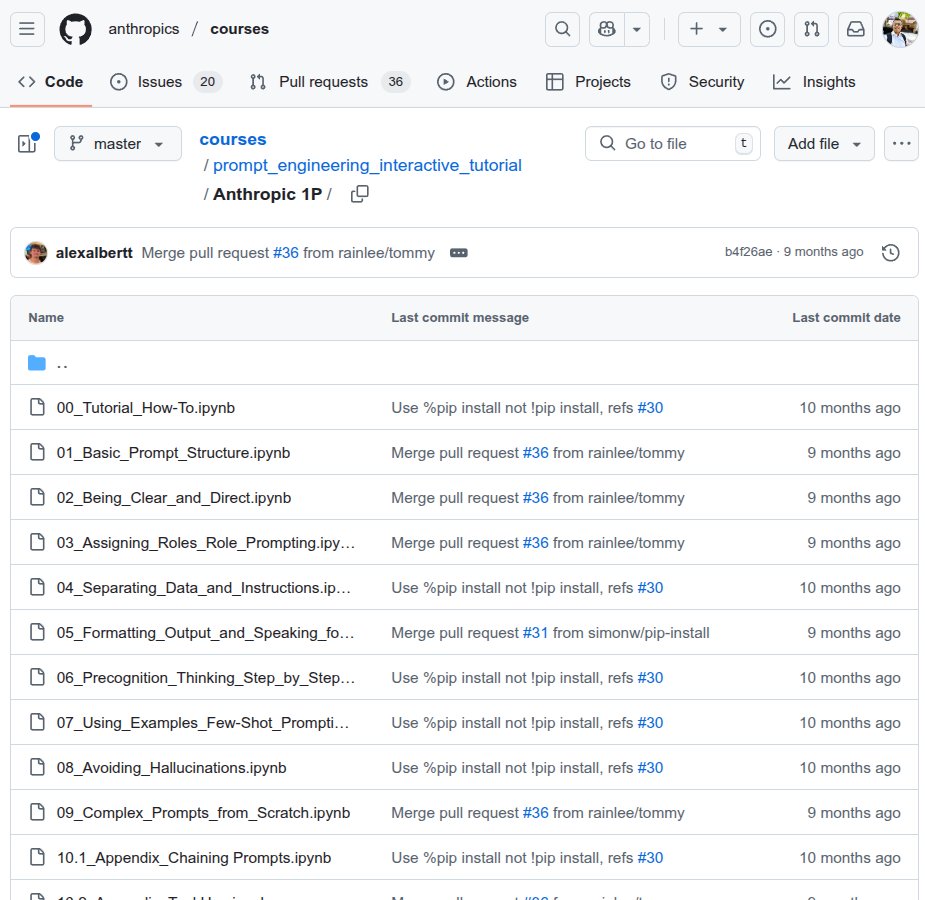This screenshot has width=925, height=900.
Task: Expand the Copilot dropdown arrow
Action: 637,29
